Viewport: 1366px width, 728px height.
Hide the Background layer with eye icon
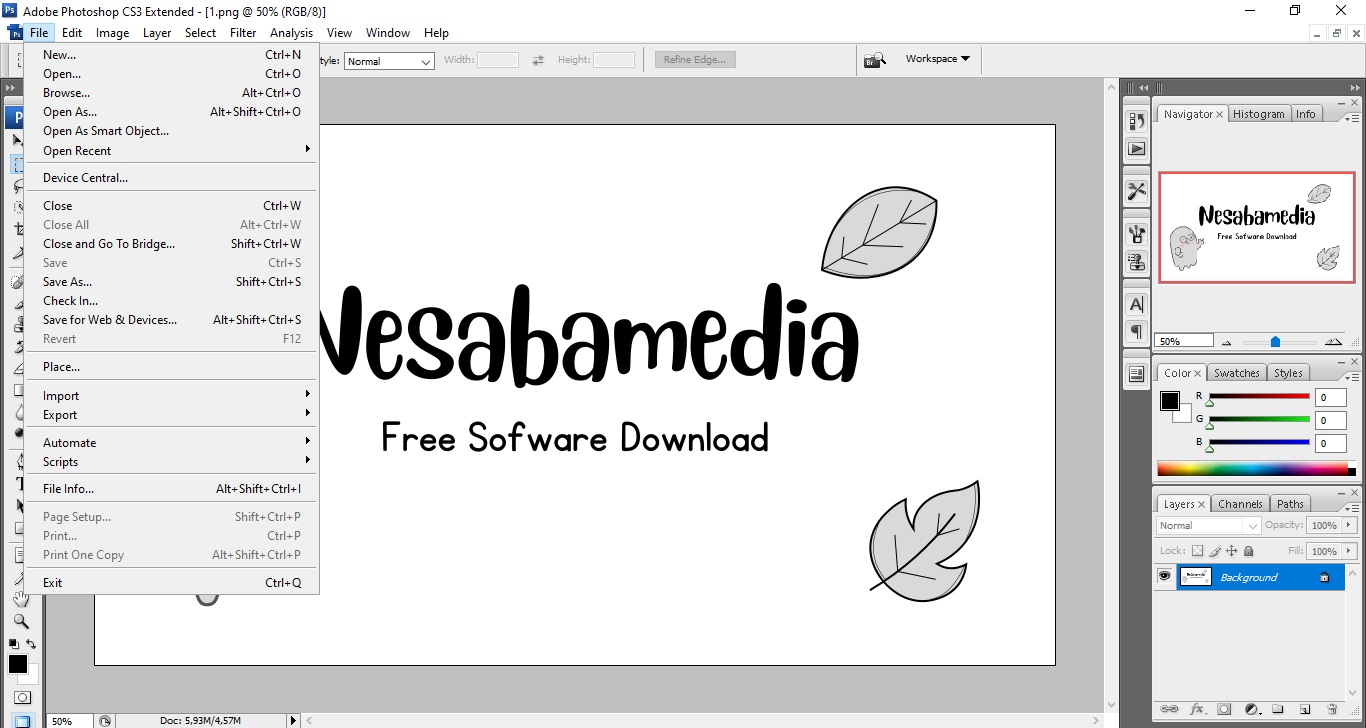pos(1164,577)
